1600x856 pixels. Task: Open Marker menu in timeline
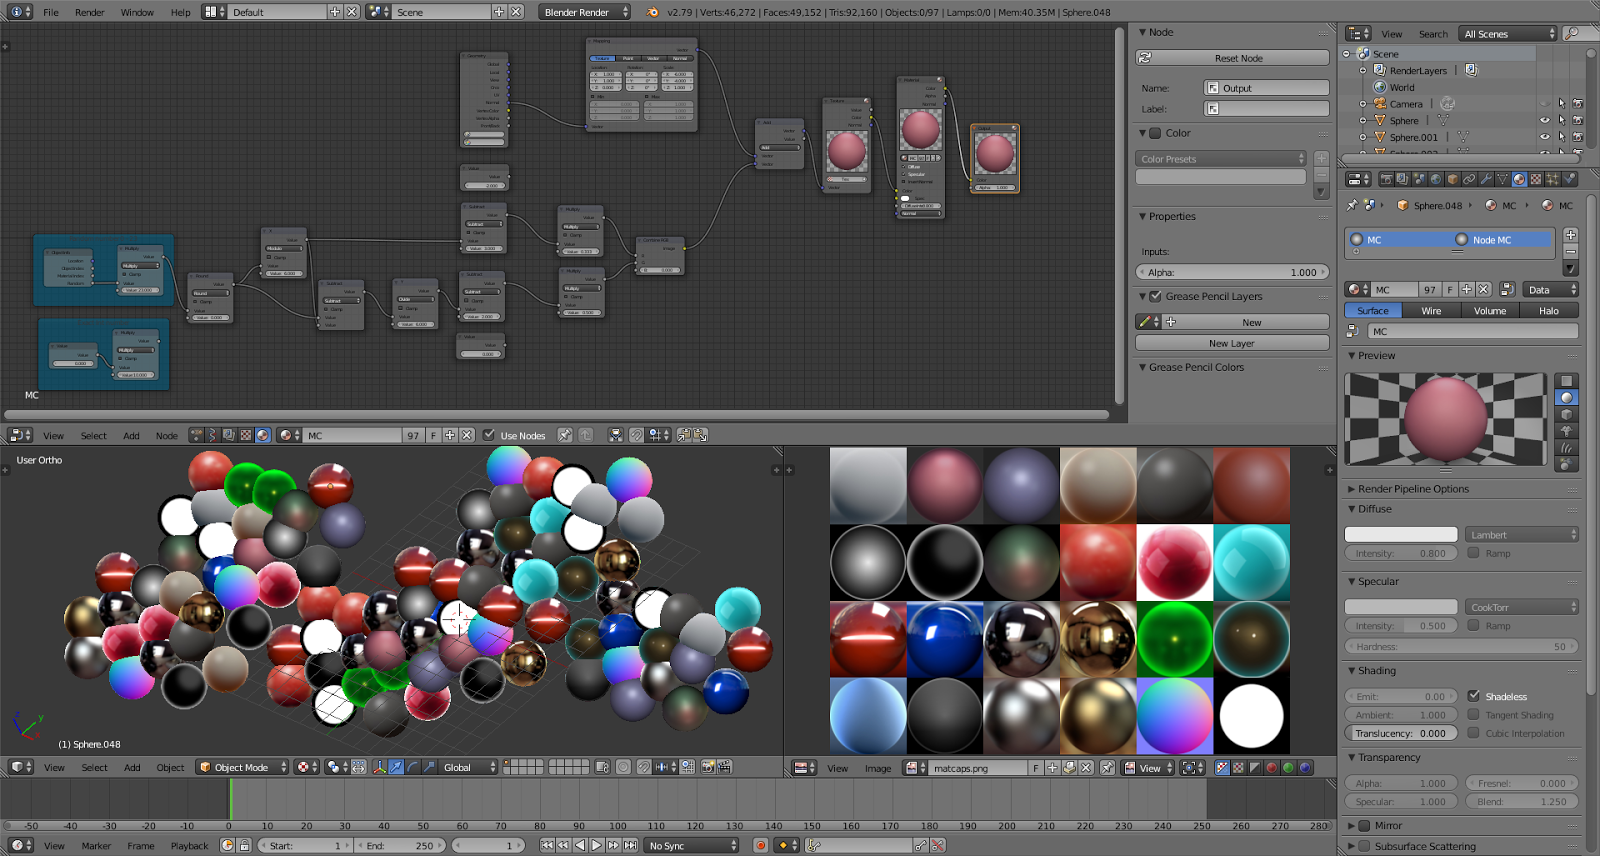[x=96, y=845]
